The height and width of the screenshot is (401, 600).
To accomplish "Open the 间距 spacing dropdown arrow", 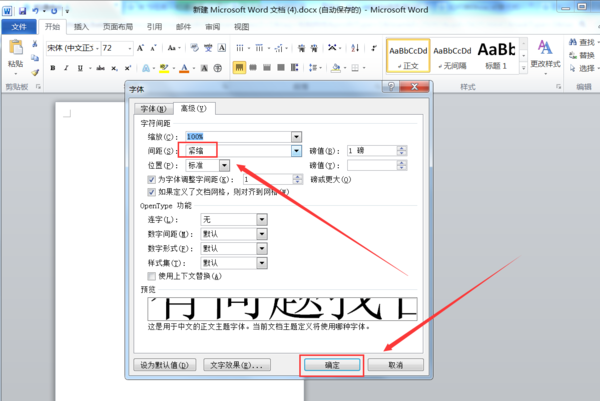I will 297,151.
